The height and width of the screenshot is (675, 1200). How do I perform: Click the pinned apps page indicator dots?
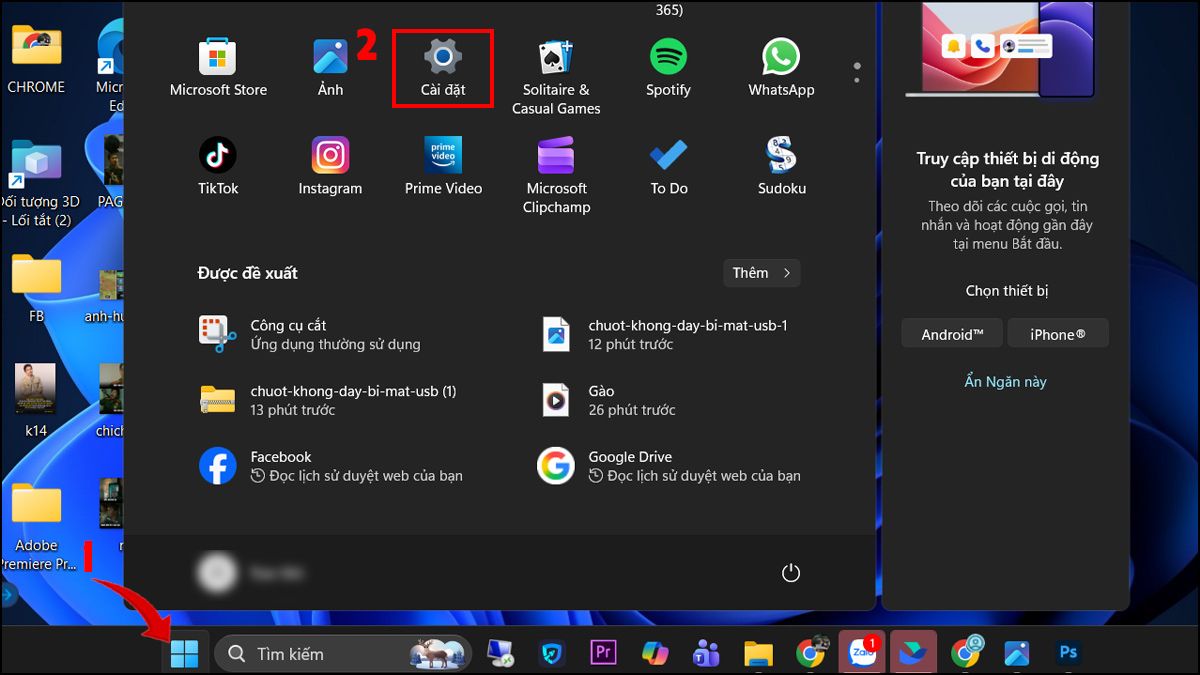point(857,73)
